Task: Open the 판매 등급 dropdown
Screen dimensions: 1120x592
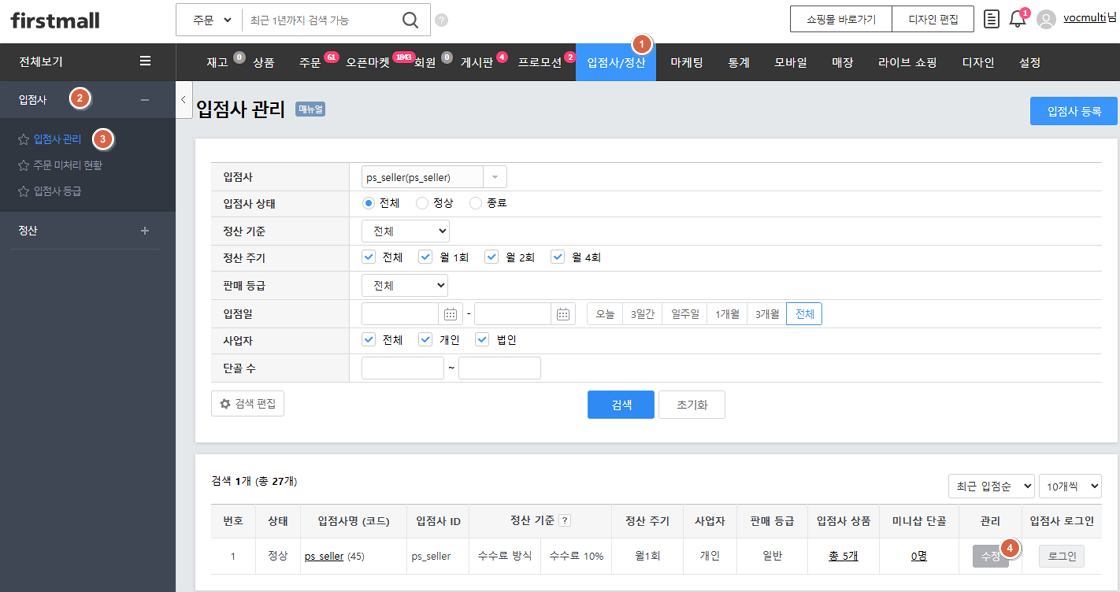Action: pos(405,285)
